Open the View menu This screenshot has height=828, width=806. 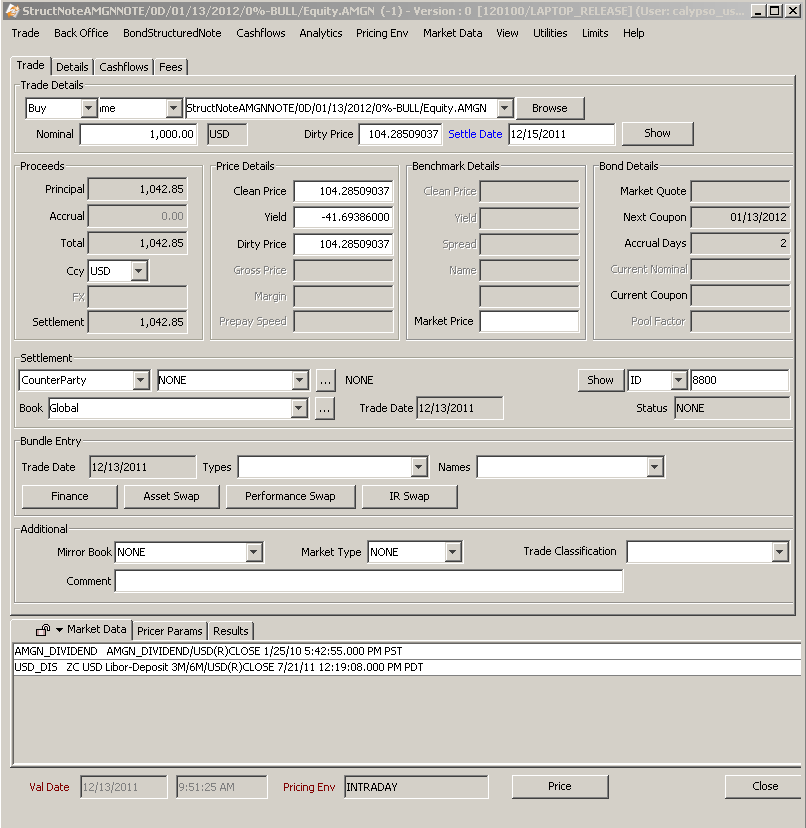[x=507, y=33]
